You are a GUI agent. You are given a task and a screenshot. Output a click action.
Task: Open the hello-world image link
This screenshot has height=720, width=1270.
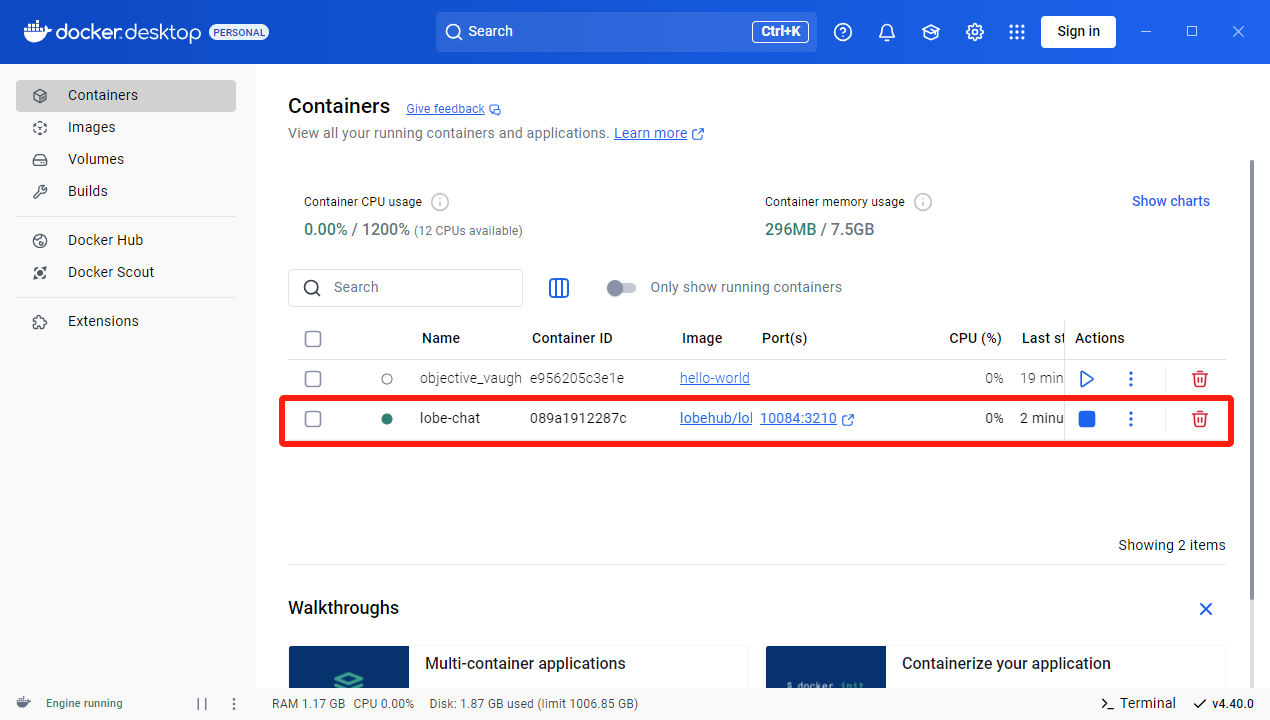pyautogui.click(x=715, y=379)
